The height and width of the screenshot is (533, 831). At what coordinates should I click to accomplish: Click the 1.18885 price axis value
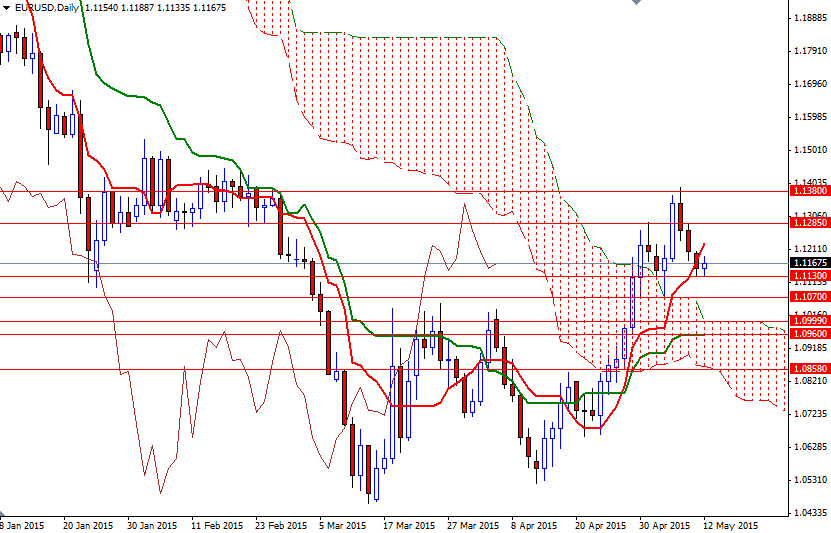click(810, 18)
